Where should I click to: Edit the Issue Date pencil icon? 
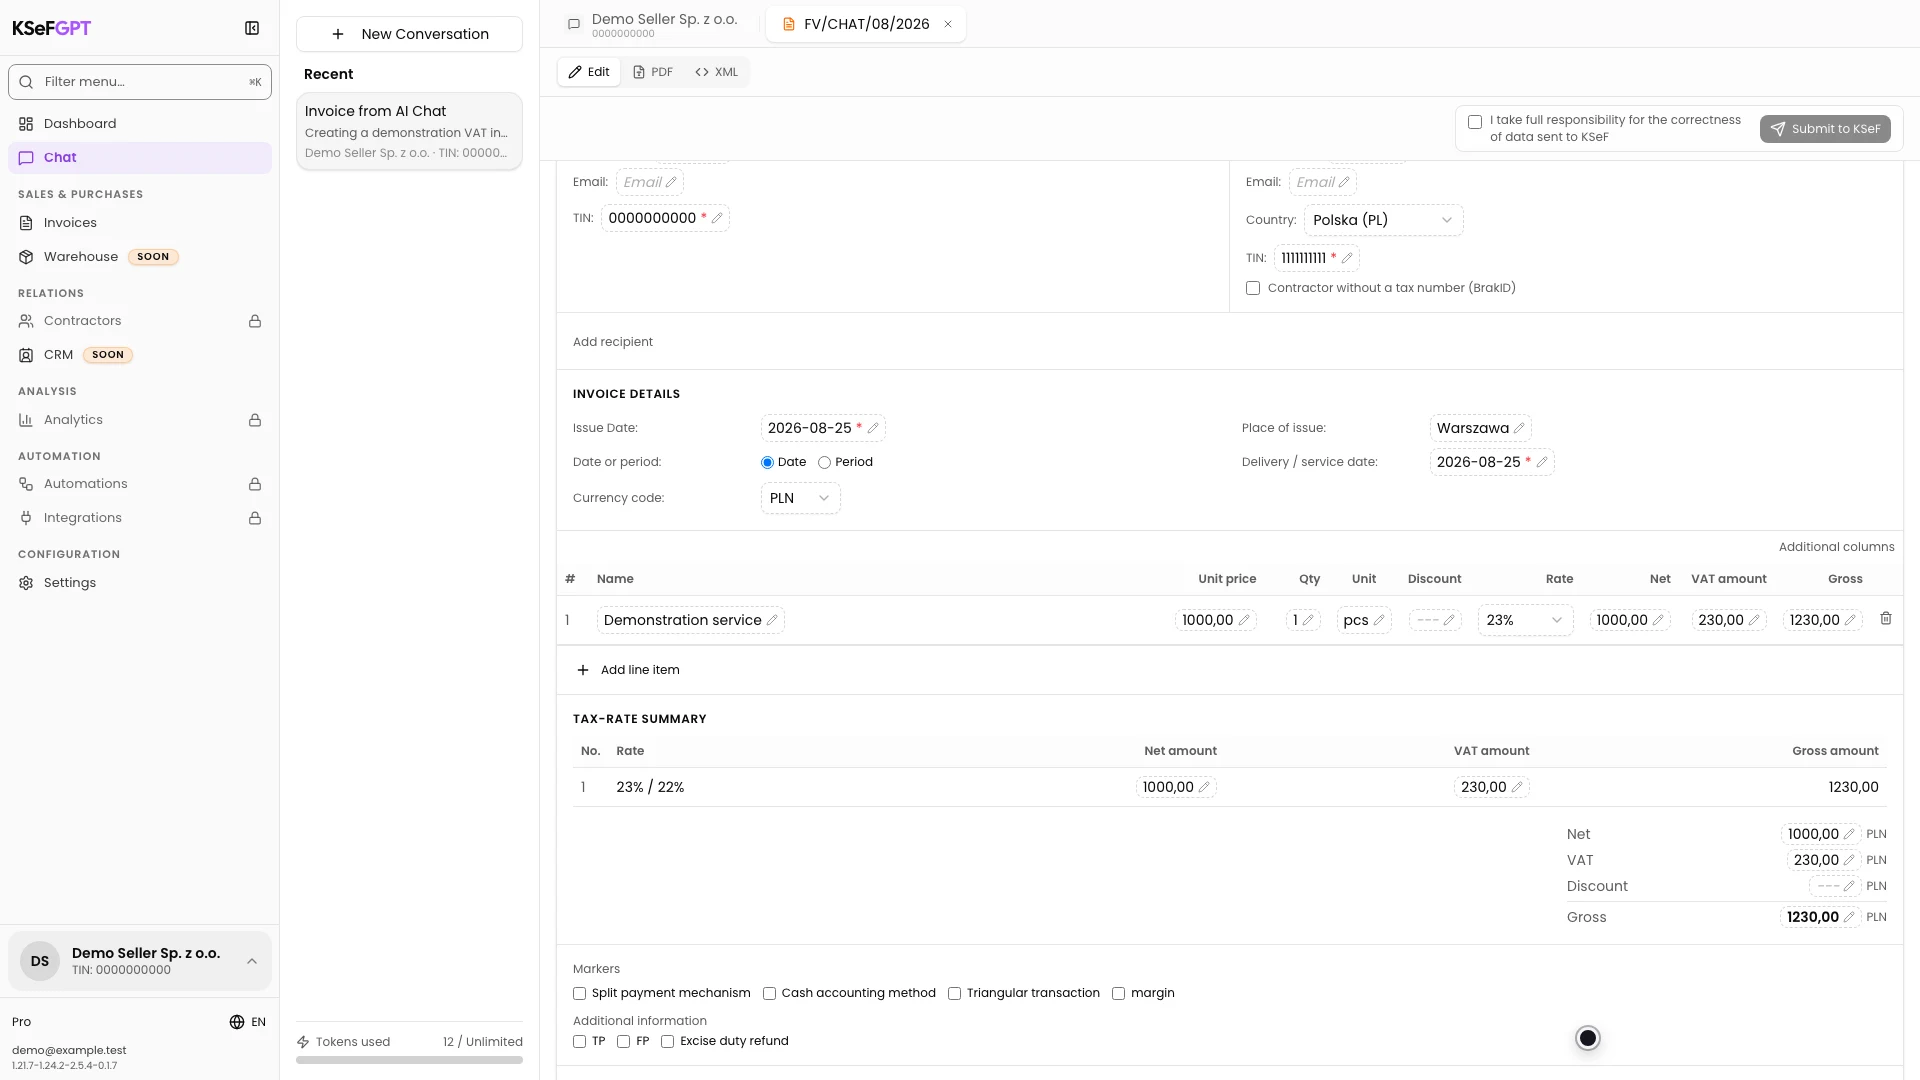[x=873, y=428]
